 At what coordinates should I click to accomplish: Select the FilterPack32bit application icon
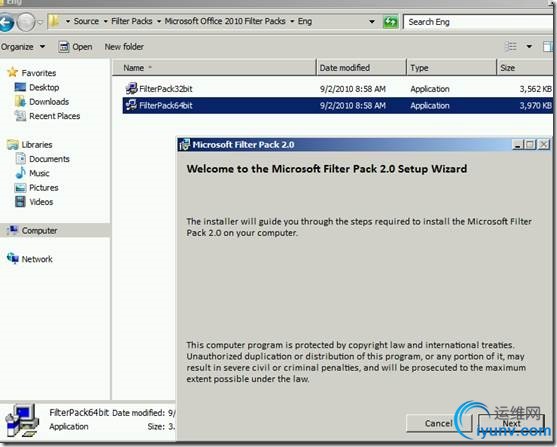[131, 88]
